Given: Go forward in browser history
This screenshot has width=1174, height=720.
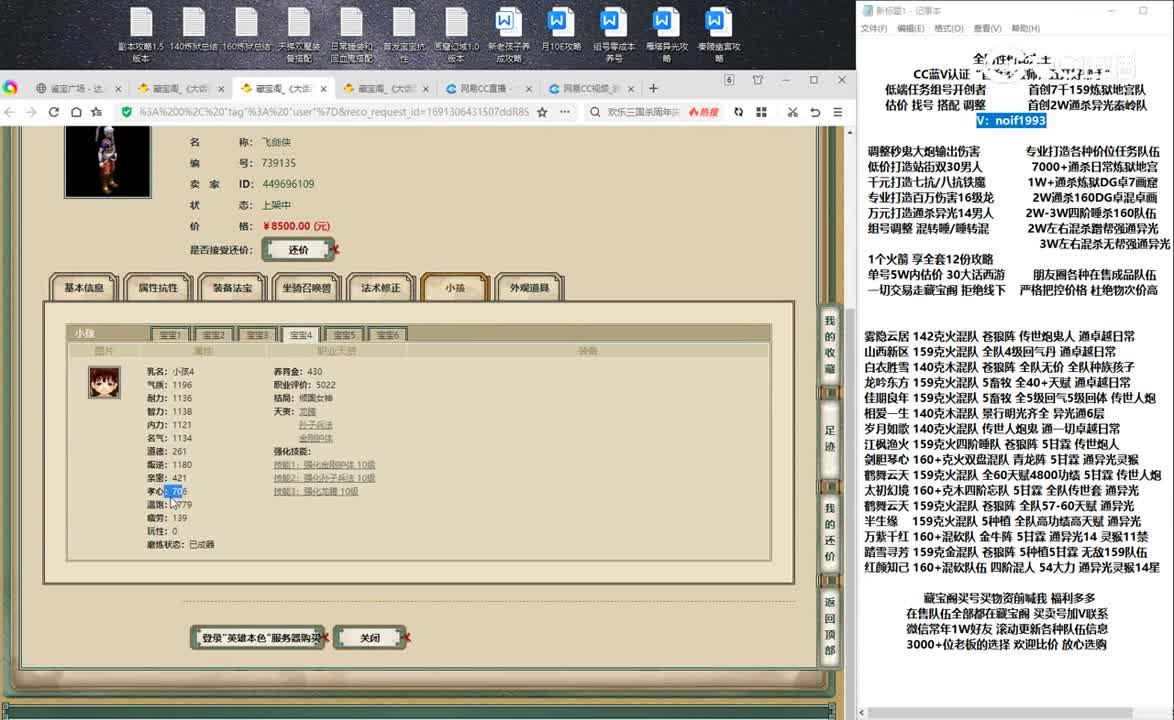Looking at the screenshot, I should tap(31, 112).
